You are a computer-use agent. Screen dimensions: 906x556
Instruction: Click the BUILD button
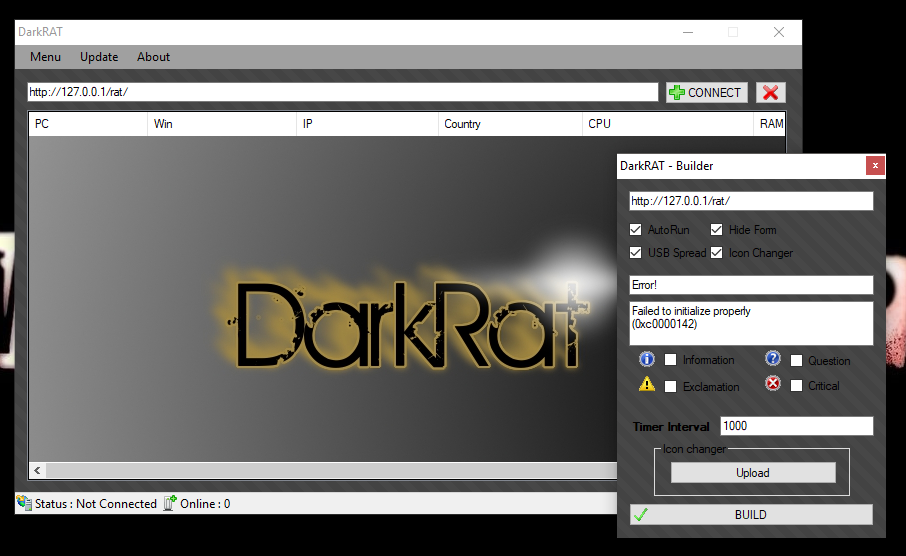tap(751, 514)
